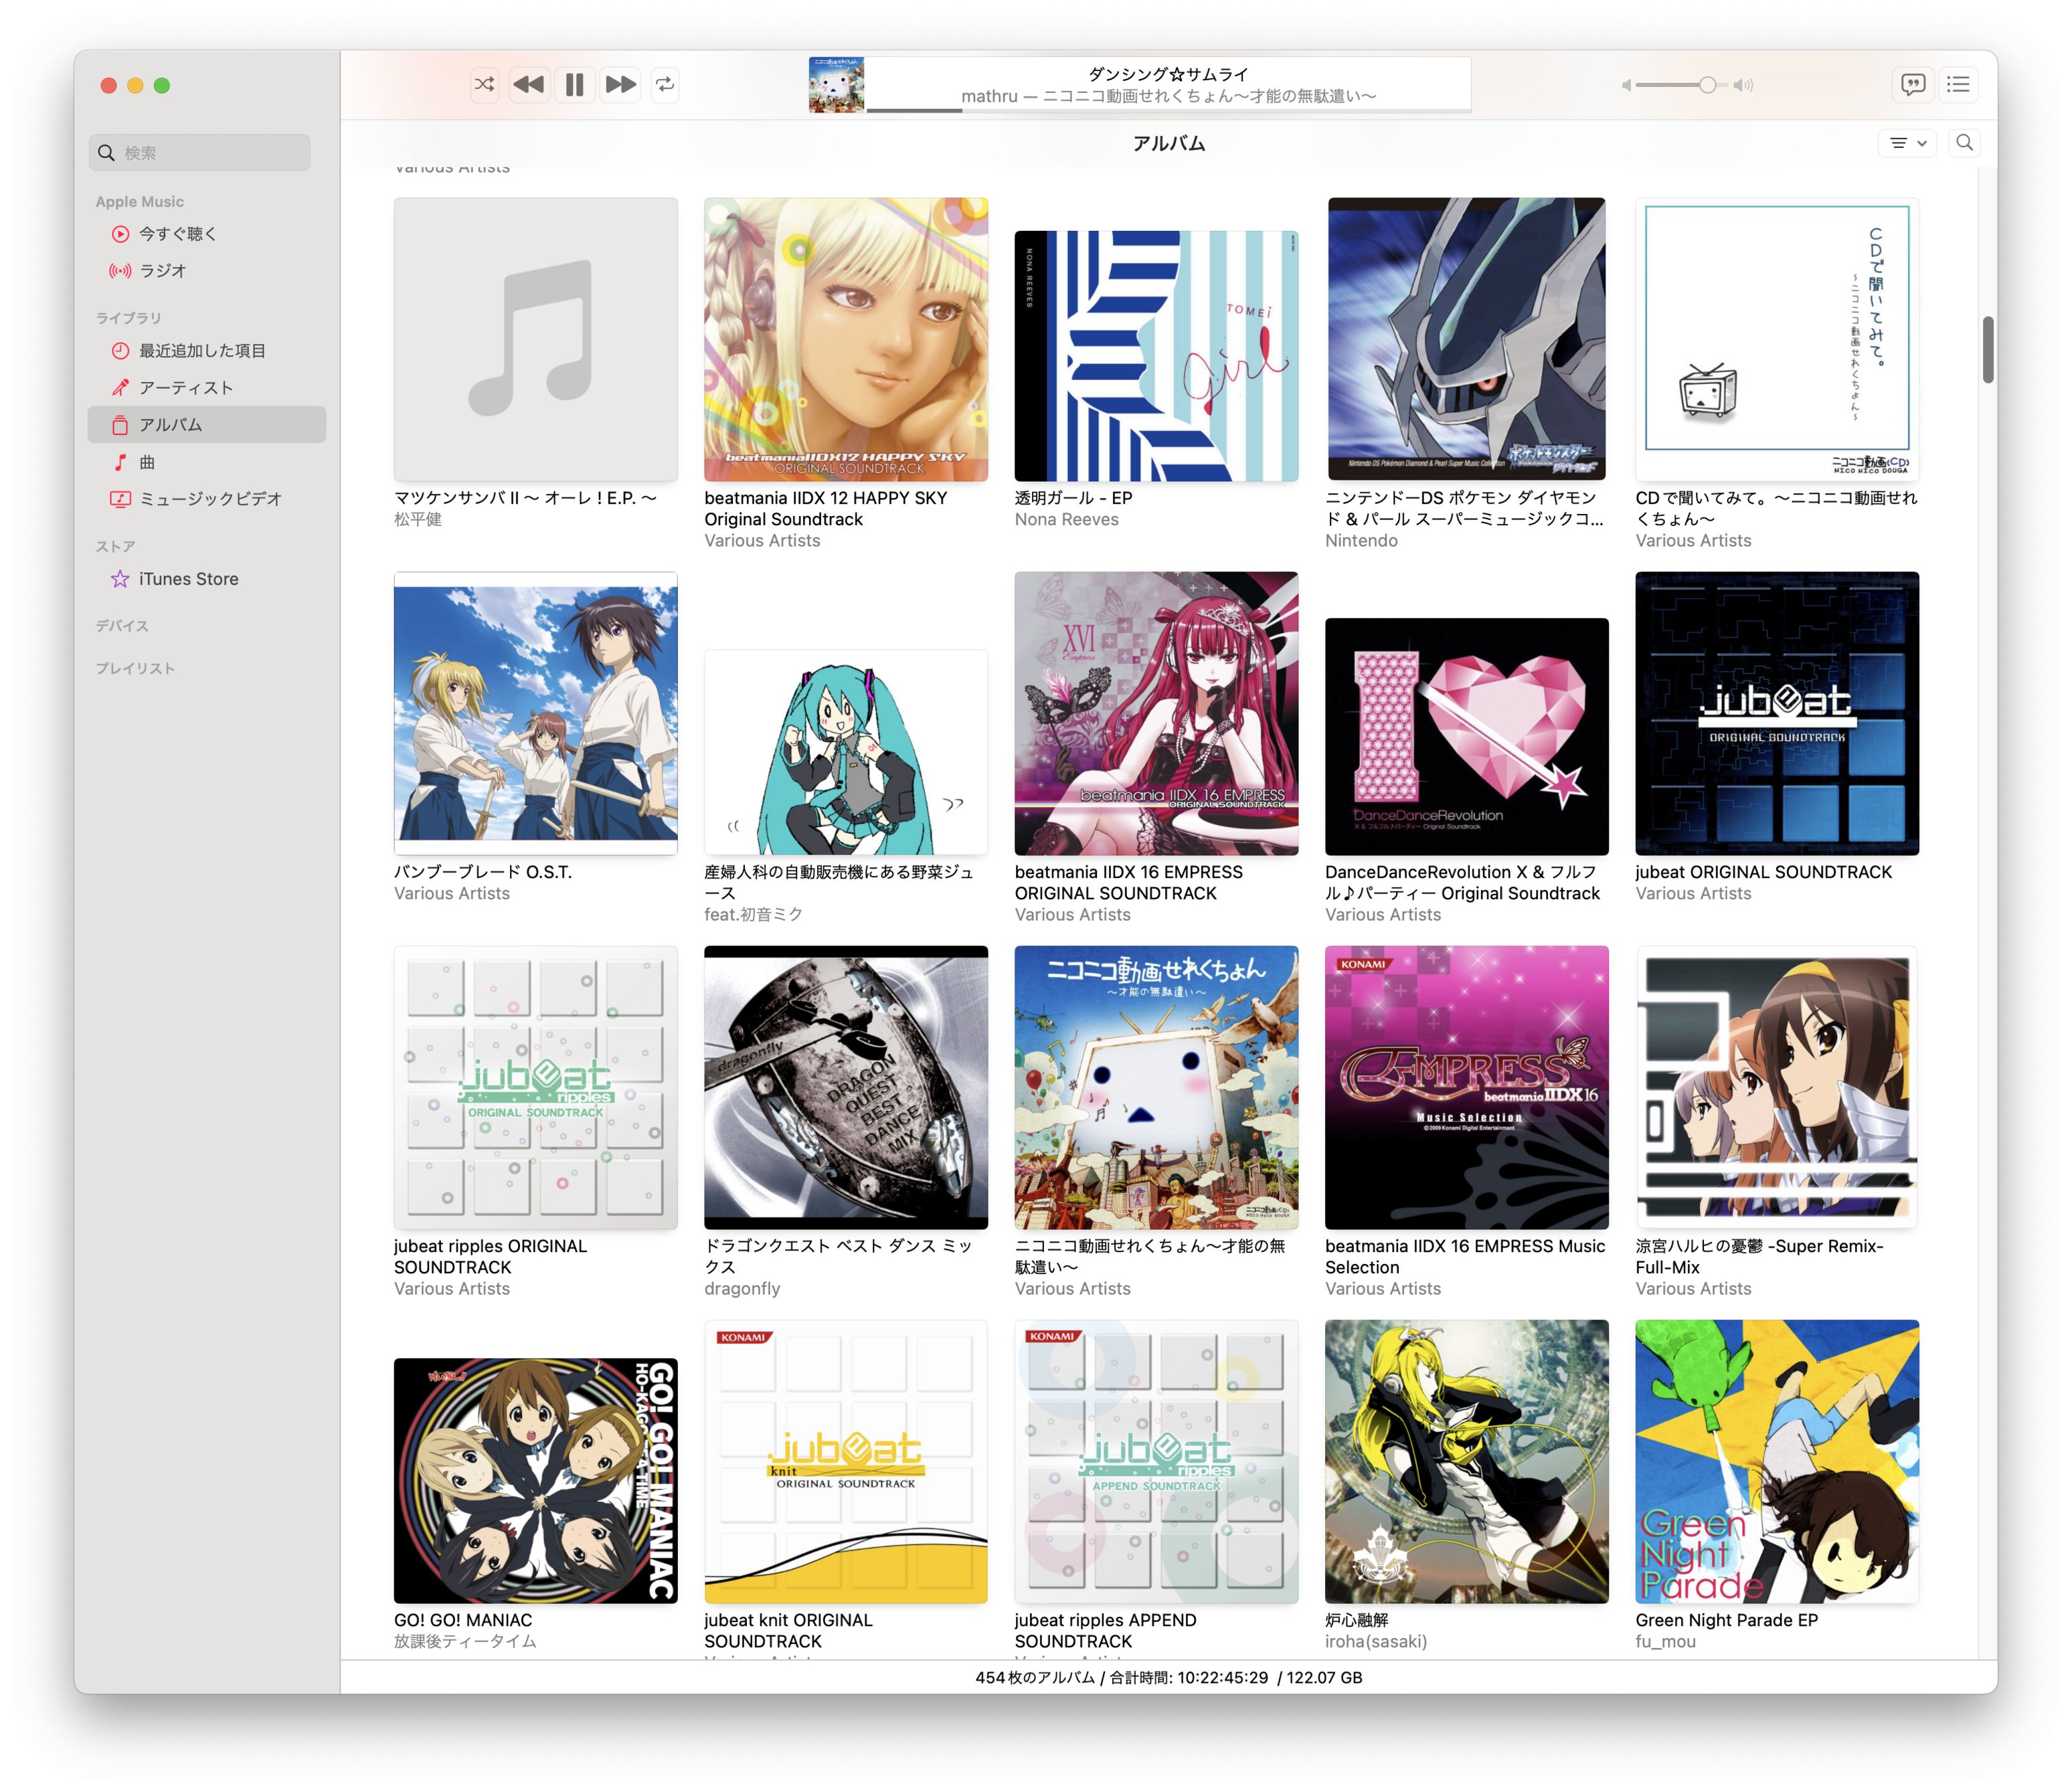2072x1792 pixels.
Task: Click the magnifier icon beside アルバム header
Action: tap(1964, 143)
